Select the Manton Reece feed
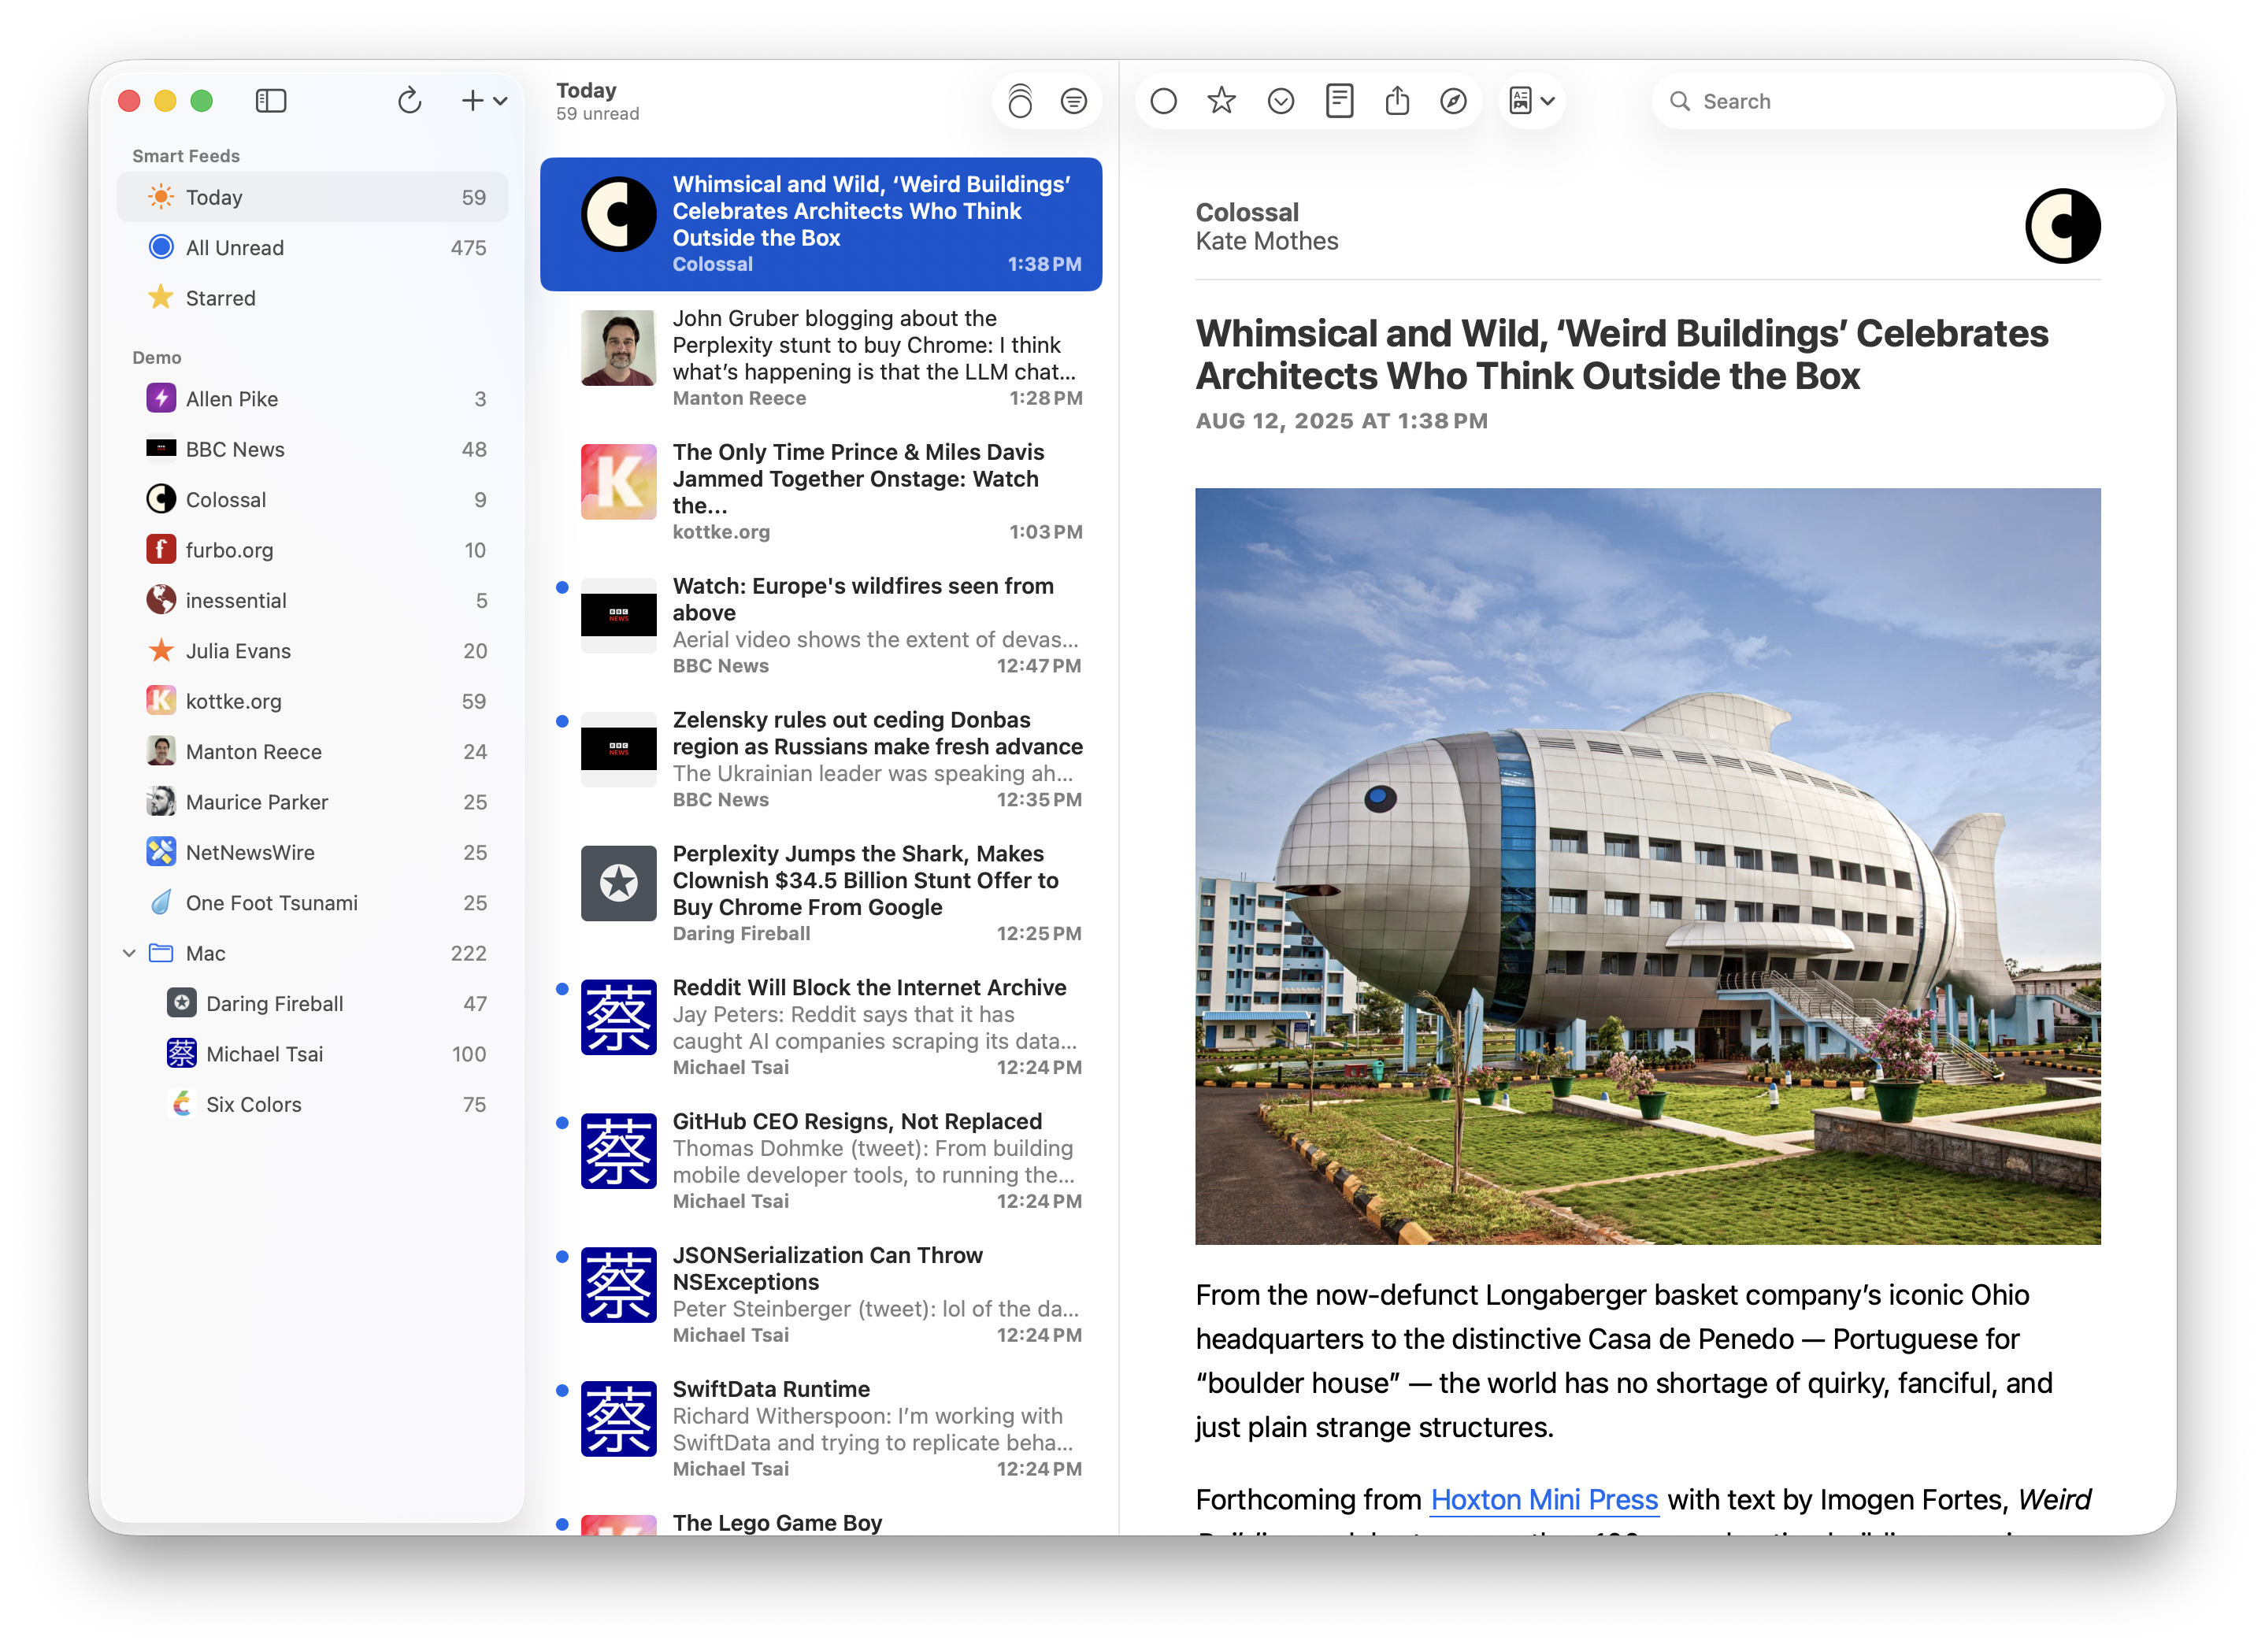This screenshot has height=1652, width=2265. [x=312, y=751]
